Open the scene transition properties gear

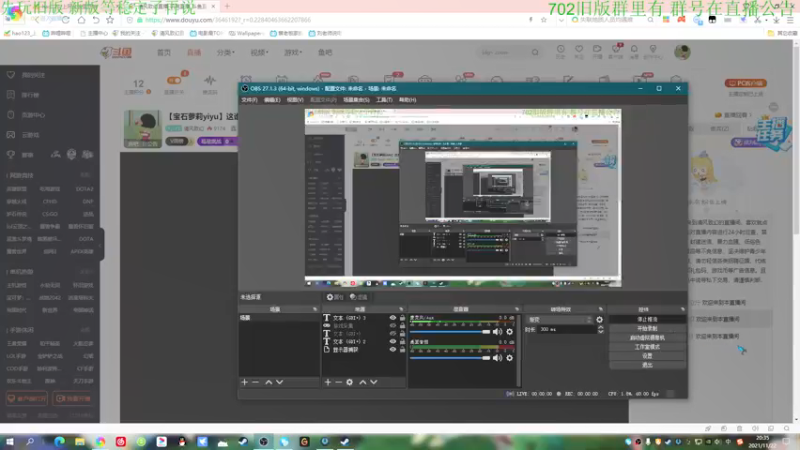pos(599,320)
